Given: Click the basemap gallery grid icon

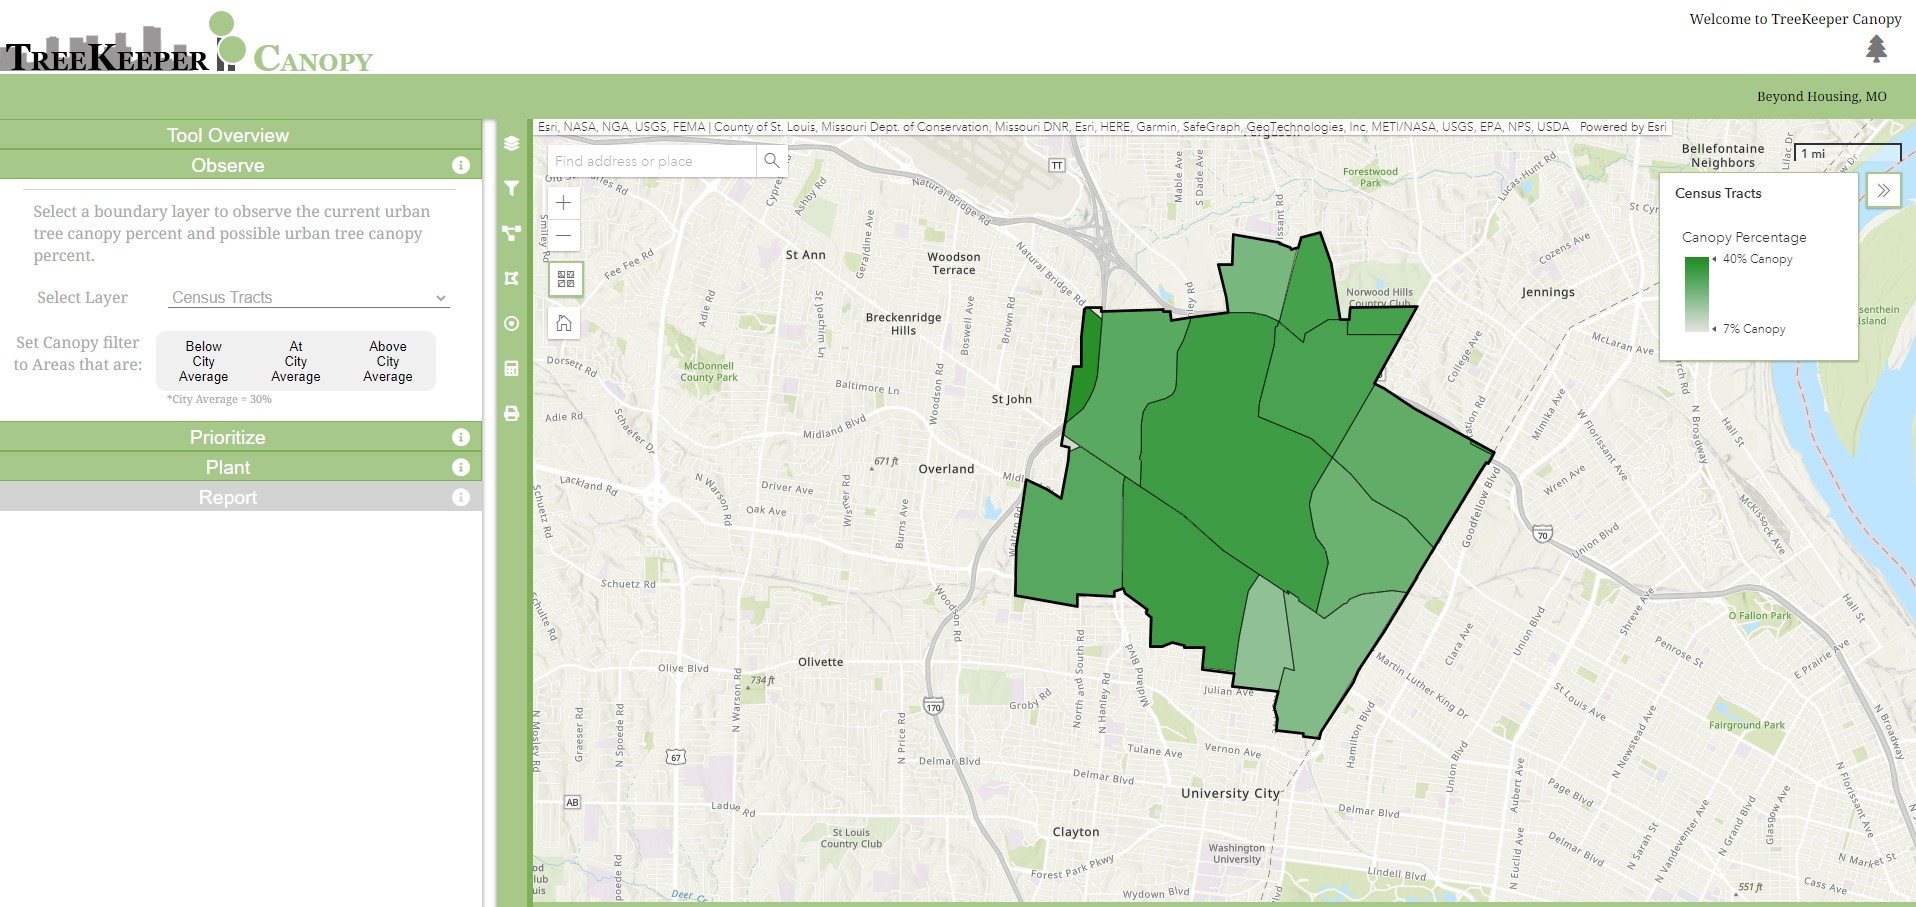Looking at the screenshot, I should (x=565, y=279).
